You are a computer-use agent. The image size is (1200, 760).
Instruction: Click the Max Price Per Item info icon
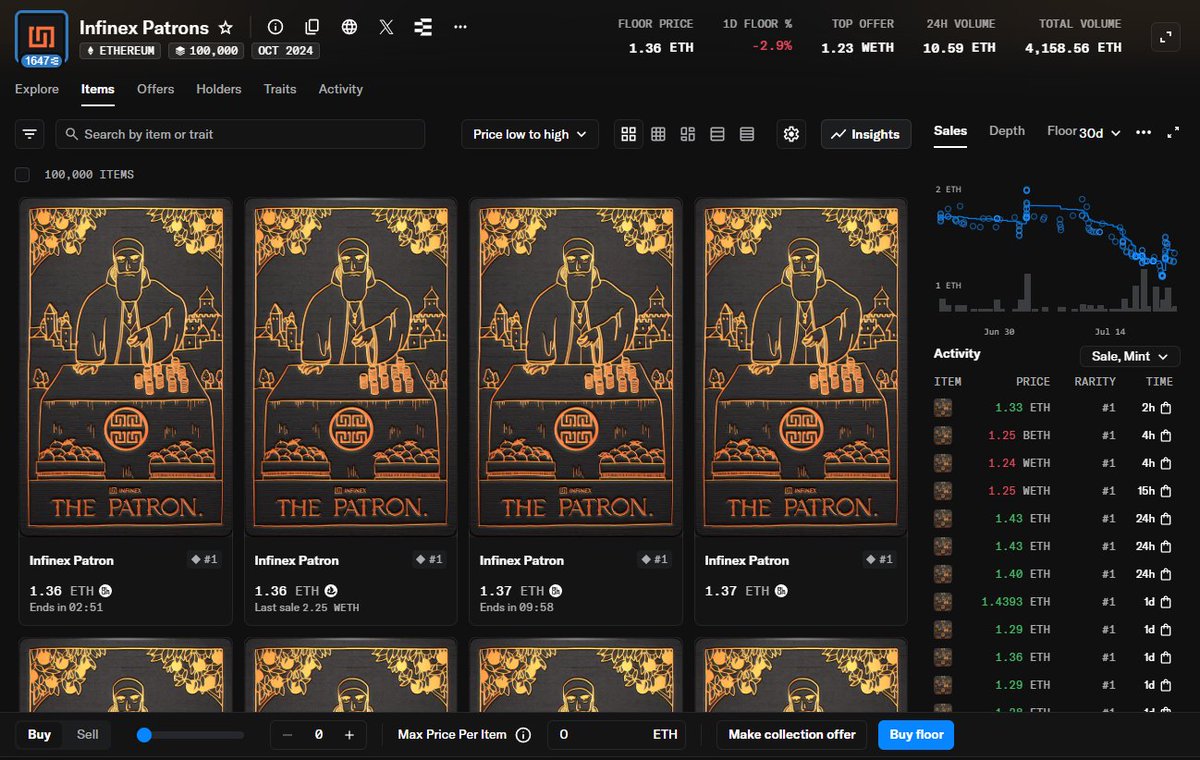click(x=523, y=735)
